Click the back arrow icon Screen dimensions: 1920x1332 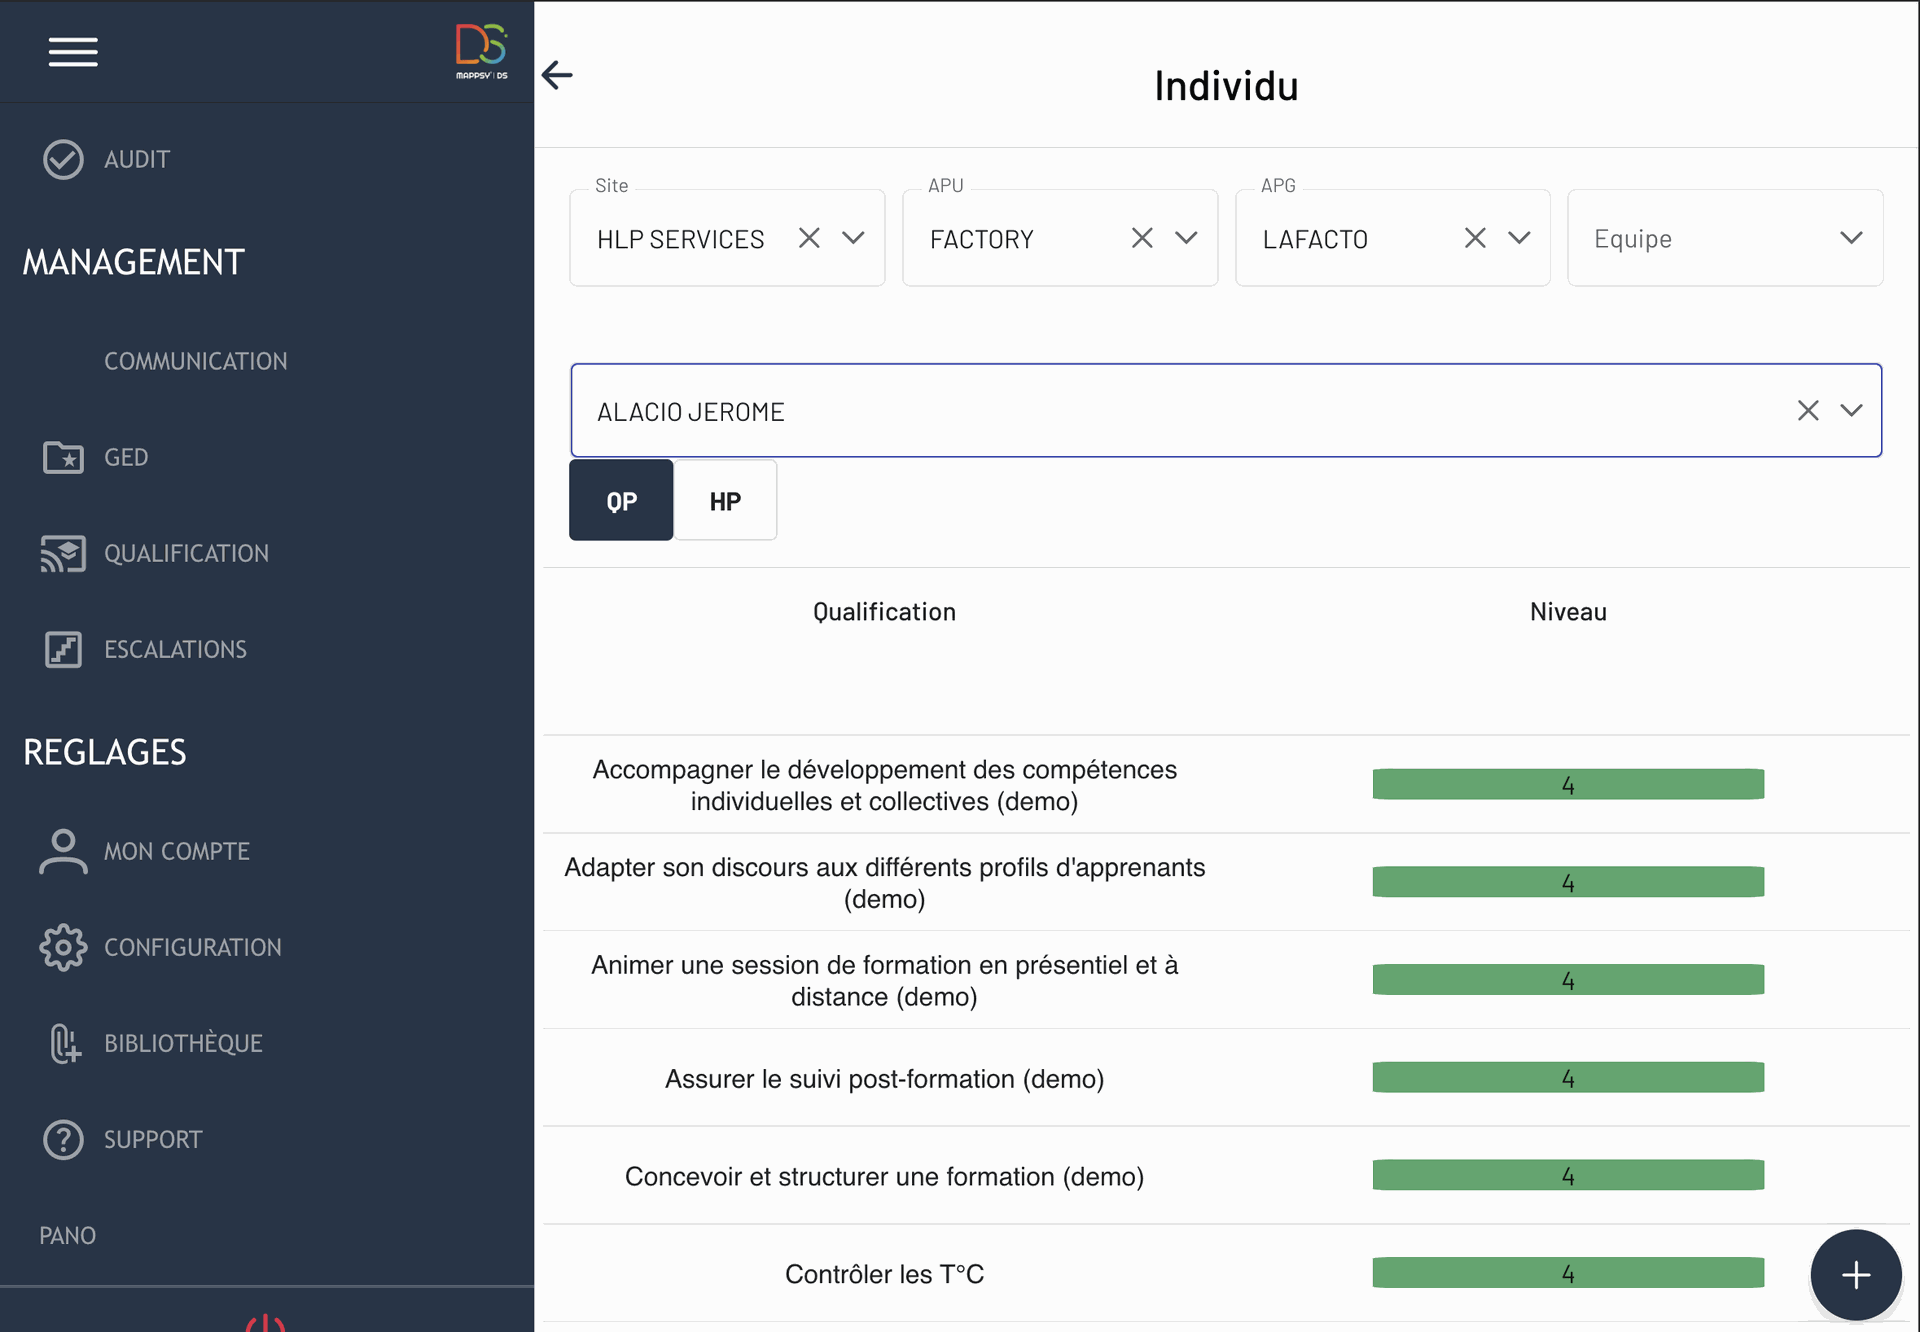(x=557, y=75)
